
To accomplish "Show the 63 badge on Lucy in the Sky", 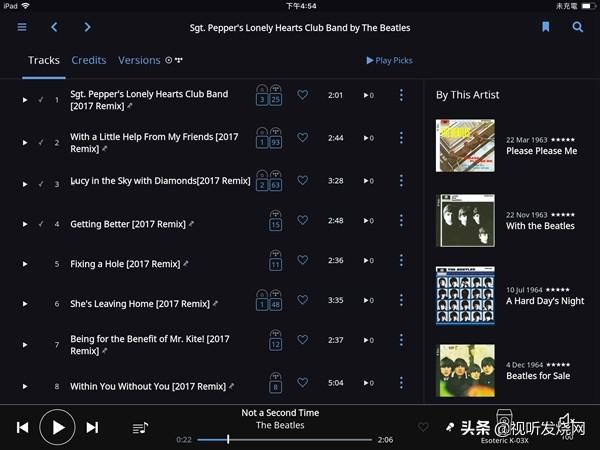I will [x=276, y=181].
